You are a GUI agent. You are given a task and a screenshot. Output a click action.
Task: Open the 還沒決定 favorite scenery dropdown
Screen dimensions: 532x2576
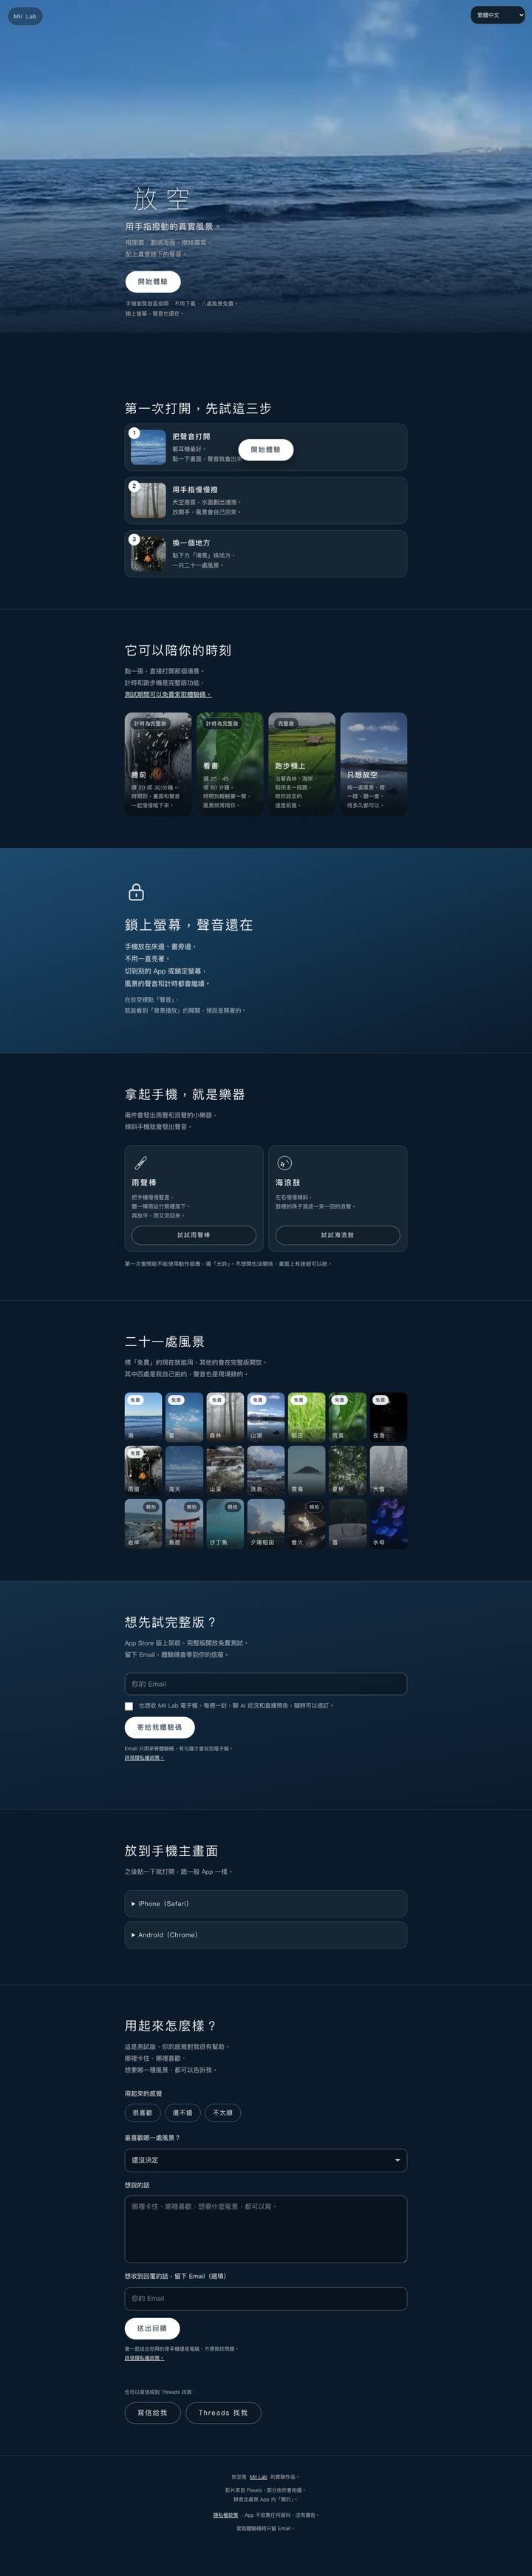point(266,2160)
